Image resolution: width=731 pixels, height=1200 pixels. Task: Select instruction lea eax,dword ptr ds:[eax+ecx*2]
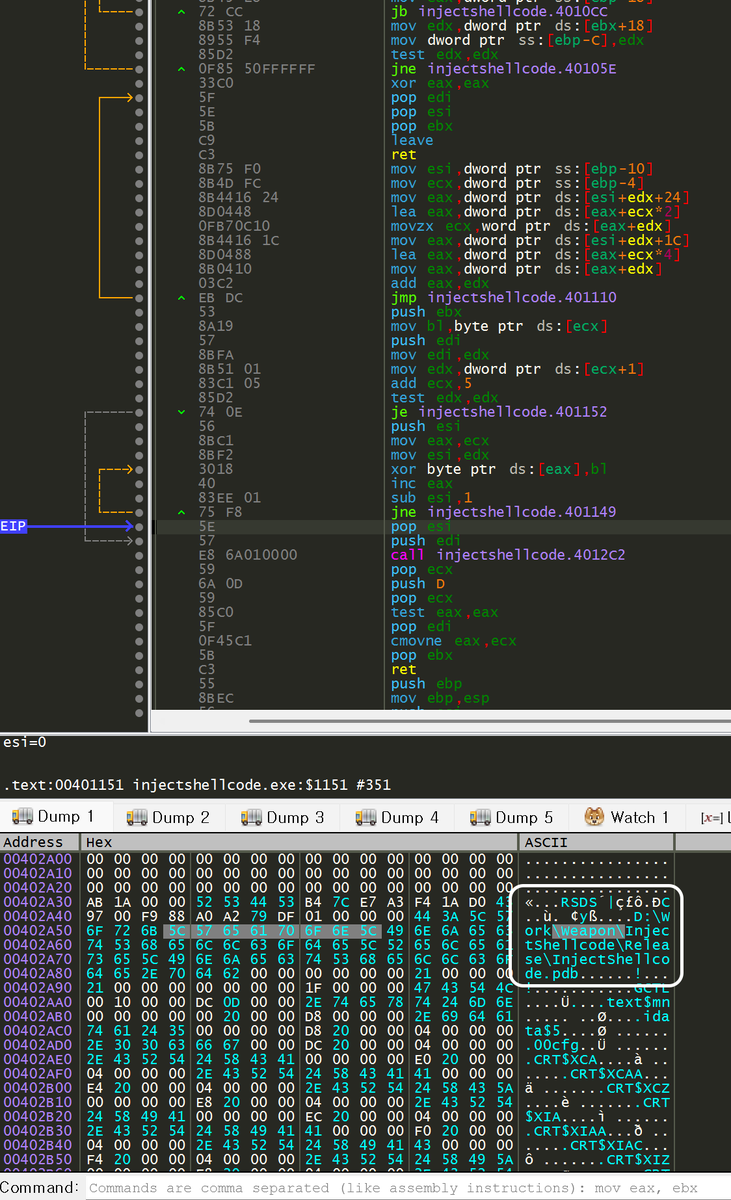pos(535,212)
